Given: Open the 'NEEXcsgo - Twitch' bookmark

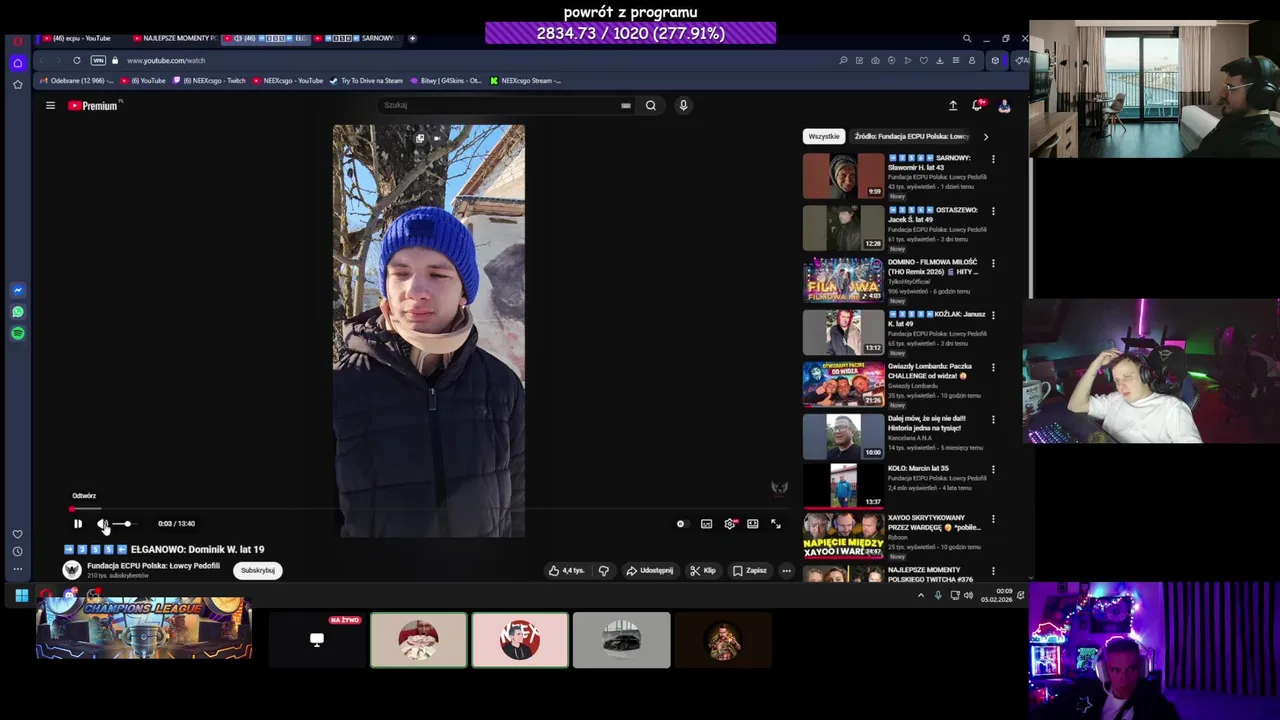Looking at the screenshot, I should click(209, 81).
